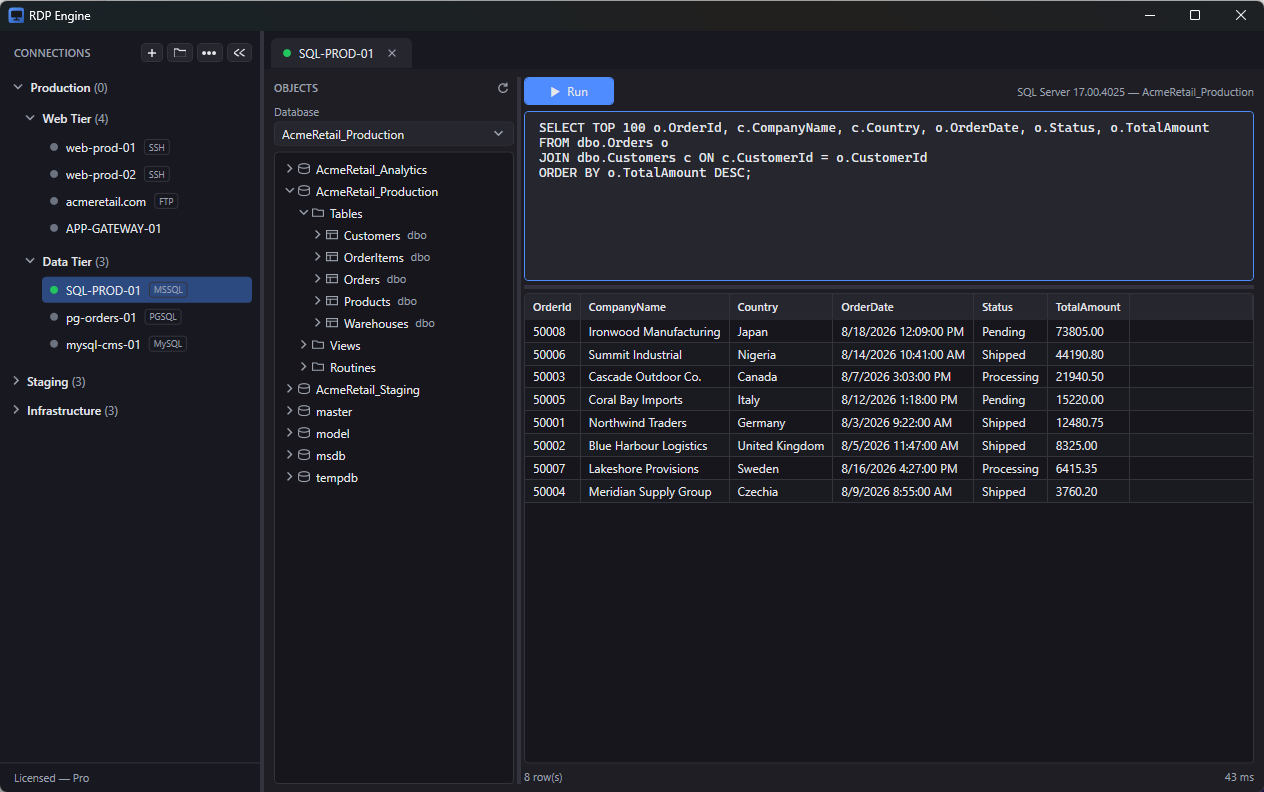
Task: Select the mysql-cms-01 MySQL connection
Action: (x=147, y=344)
